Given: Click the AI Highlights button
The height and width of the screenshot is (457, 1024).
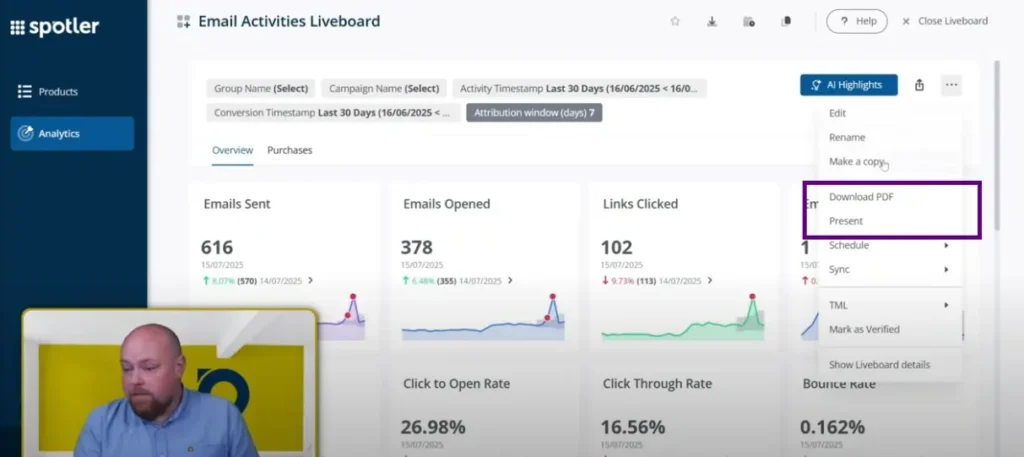Looking at the screenshot, I should (x=848, y=85).
